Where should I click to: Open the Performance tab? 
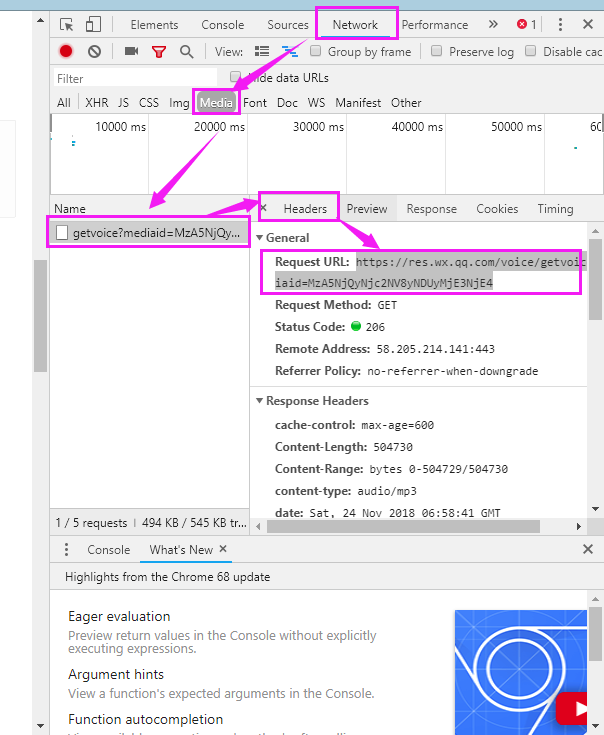click(435, 25)
